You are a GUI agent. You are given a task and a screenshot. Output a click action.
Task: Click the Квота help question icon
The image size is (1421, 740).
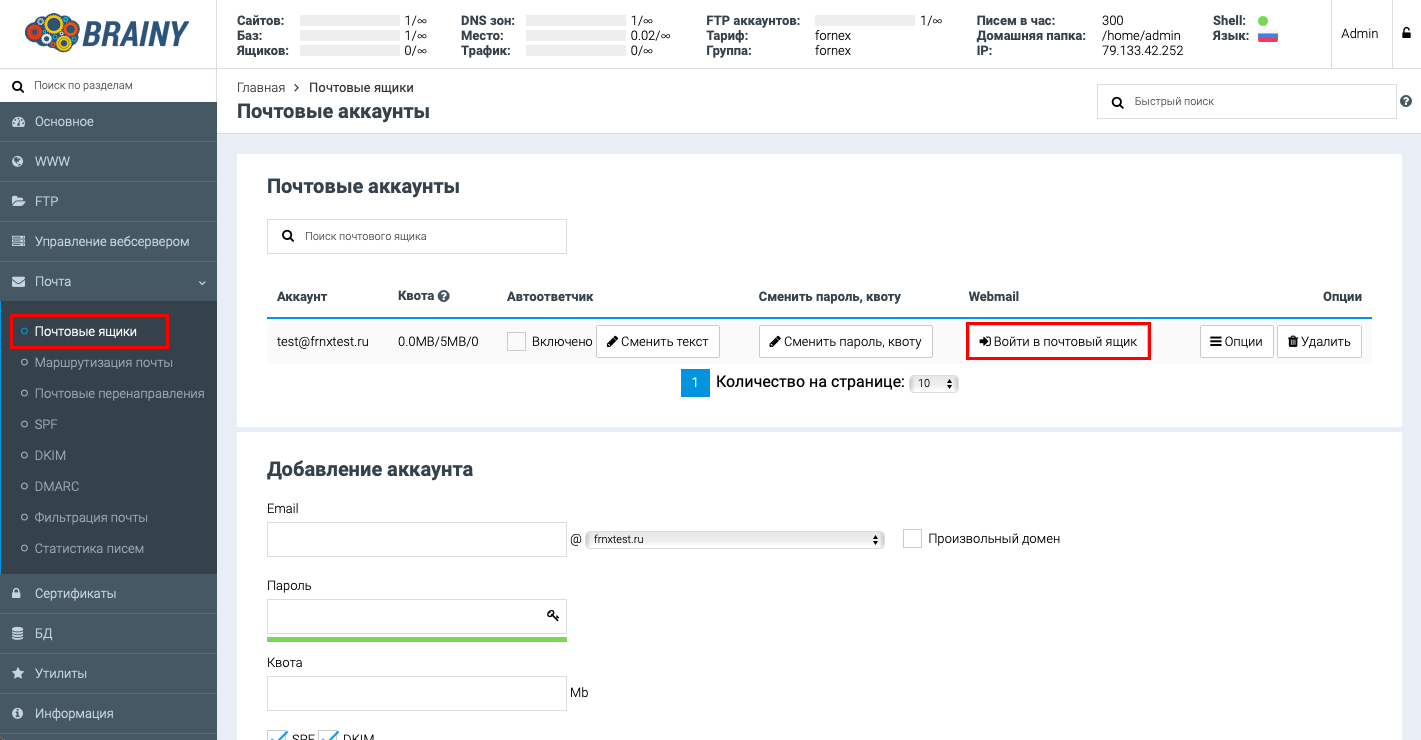coord(444,296)
